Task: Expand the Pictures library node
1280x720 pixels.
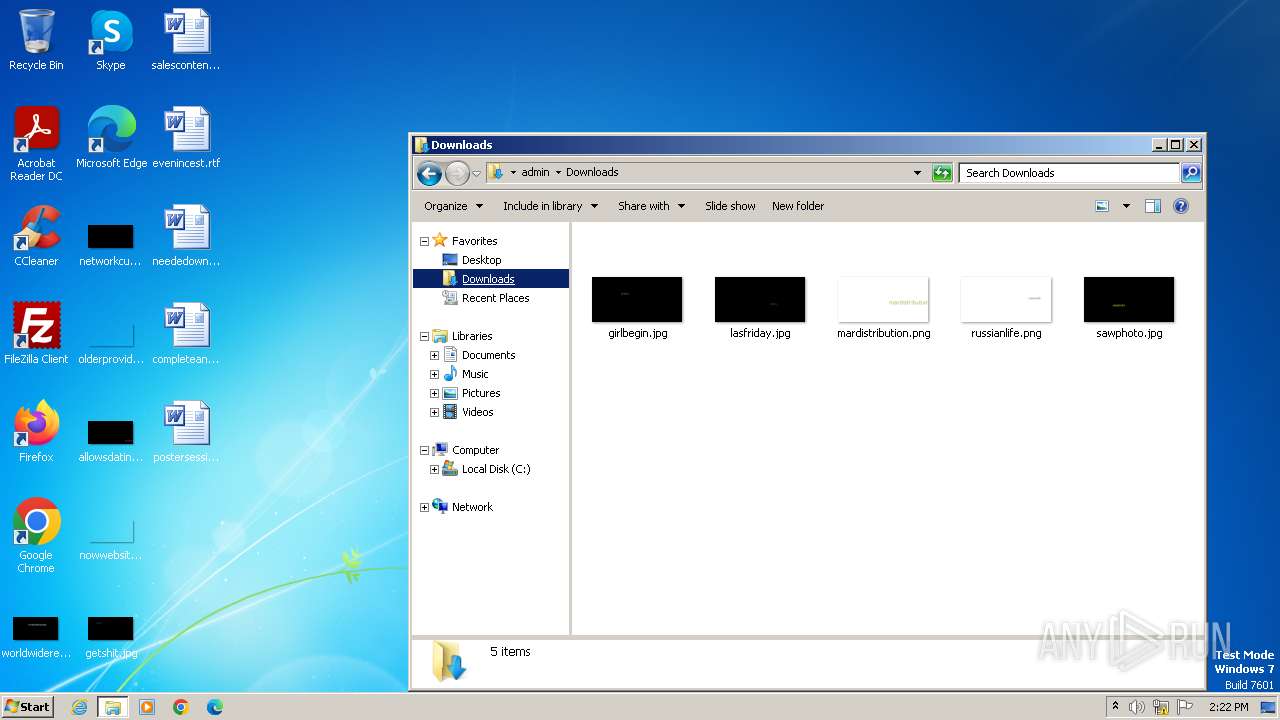Action: coord(434,393)
